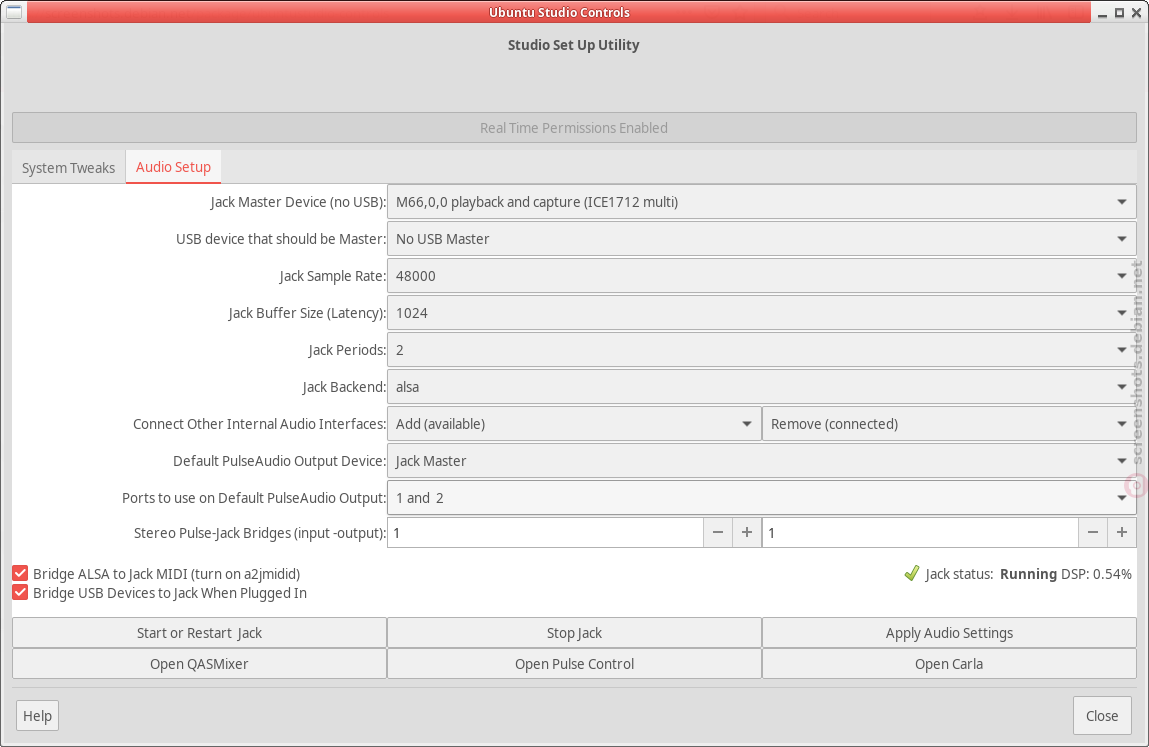Launch Open Pulse Control

tap(574, 663)
